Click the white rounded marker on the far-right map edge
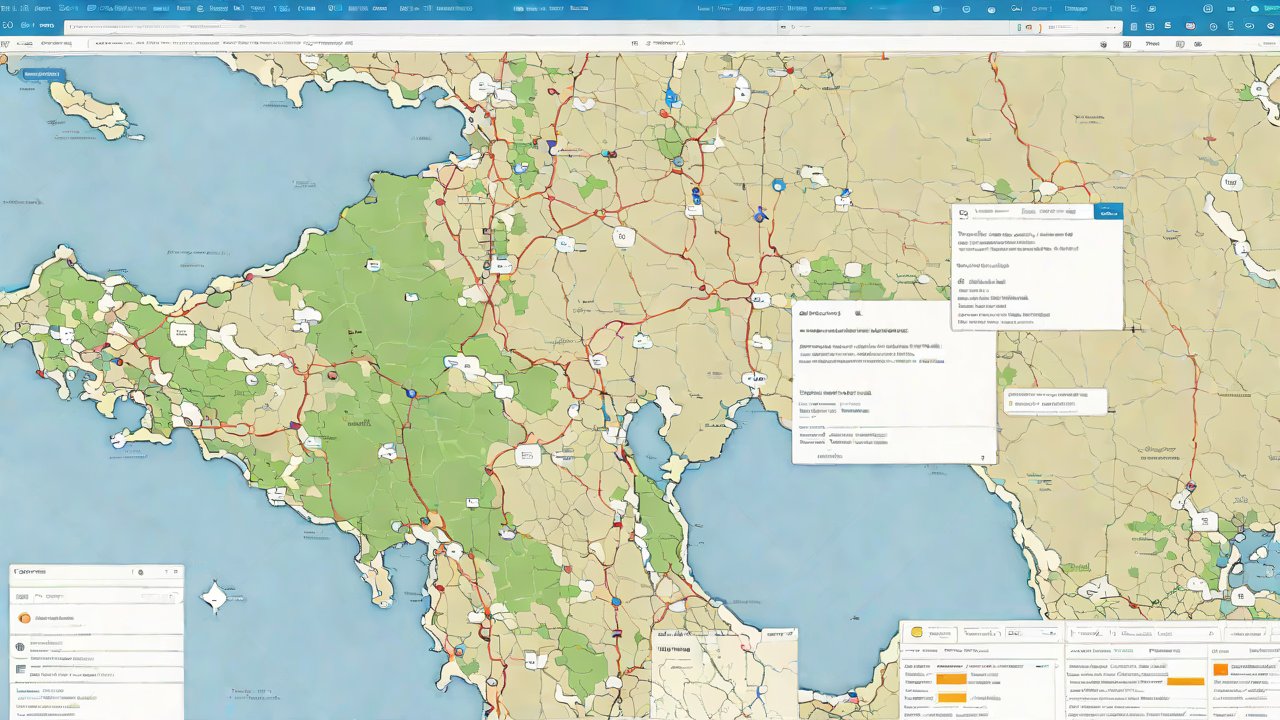 tap(1231, 182)
